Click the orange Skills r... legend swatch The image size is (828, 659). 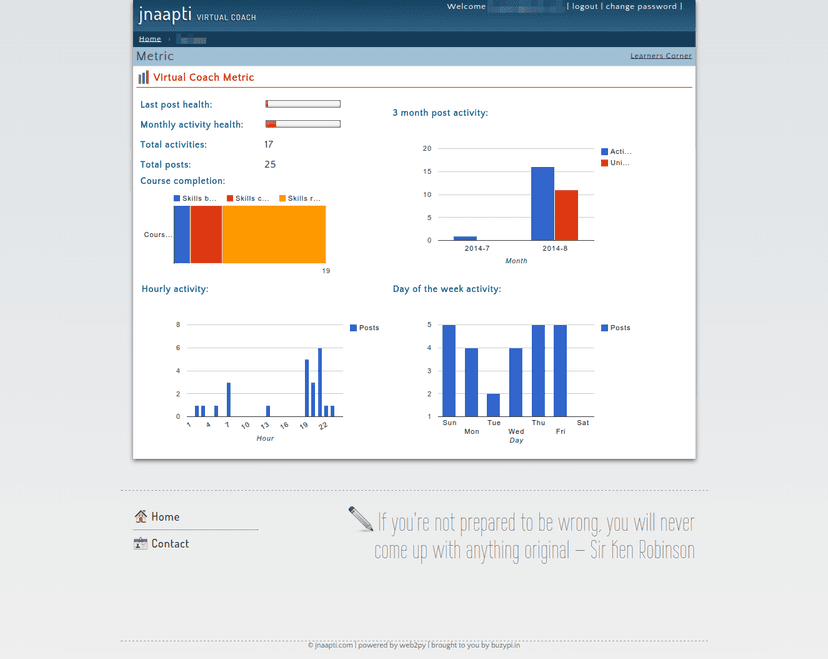[283, 199]
